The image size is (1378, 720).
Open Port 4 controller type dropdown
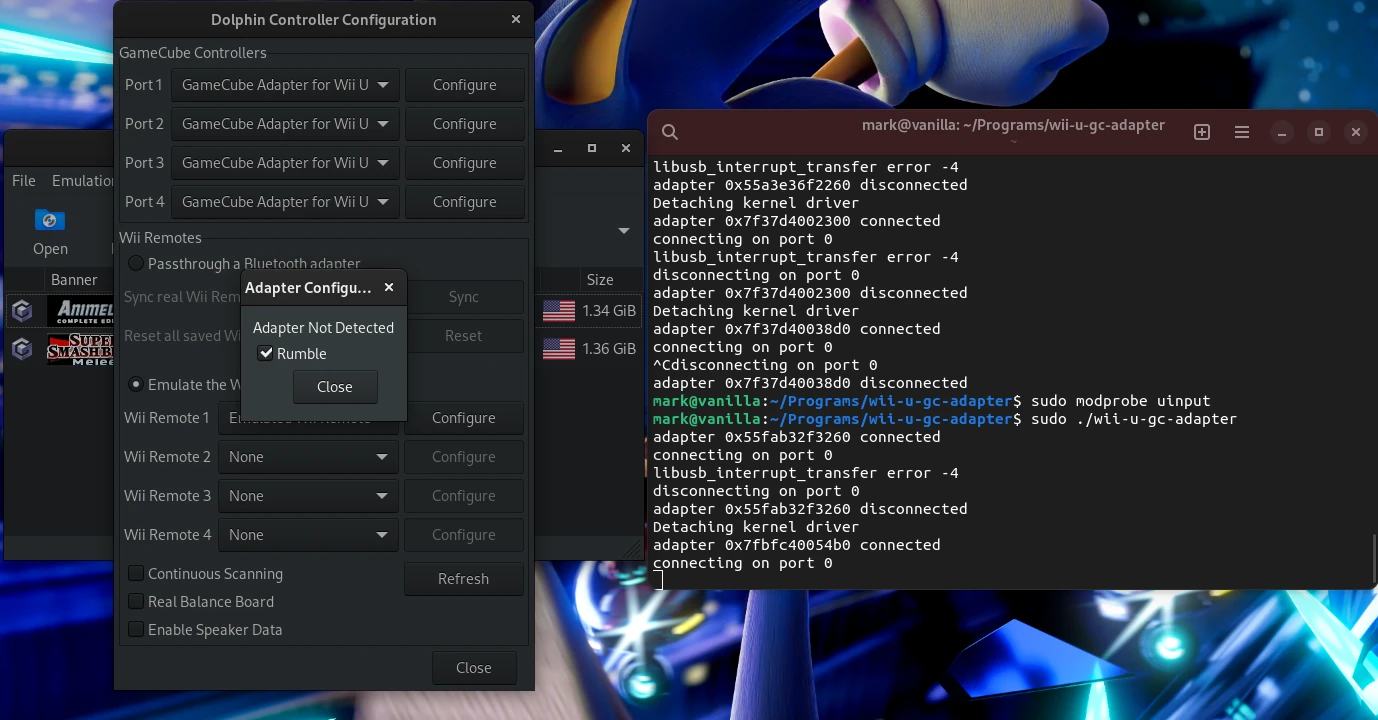pos(285,202)
